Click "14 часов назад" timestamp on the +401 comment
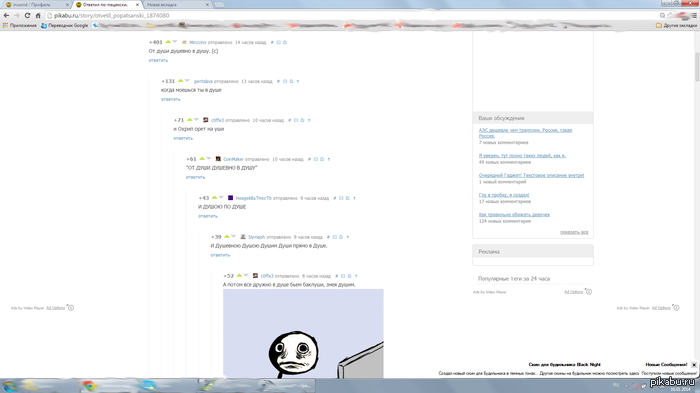Viewport: 700px width, 393px height. pyautogui.click(x=250, y=42)
